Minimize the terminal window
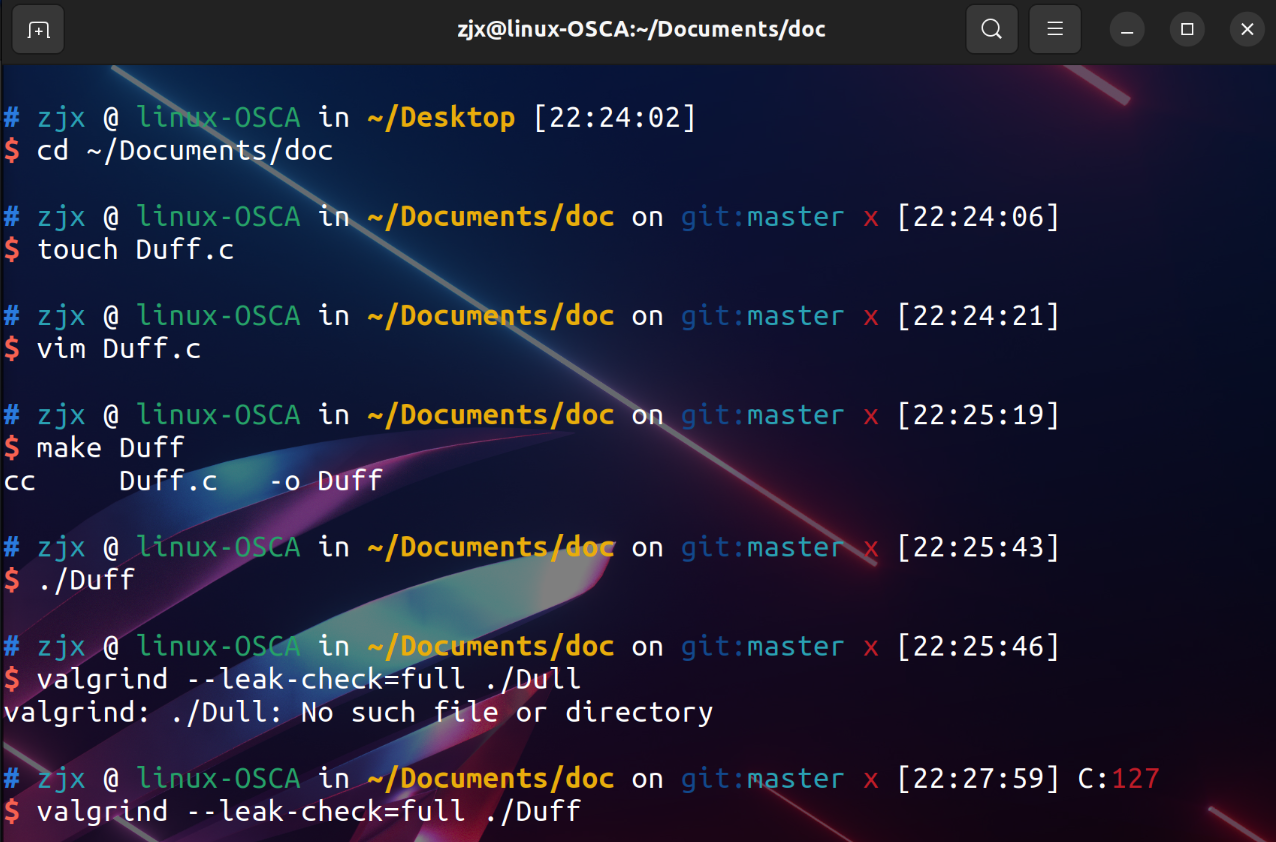Image resolution: width=1276 pixels, height=842 pixels. (x=1128, y=29)
